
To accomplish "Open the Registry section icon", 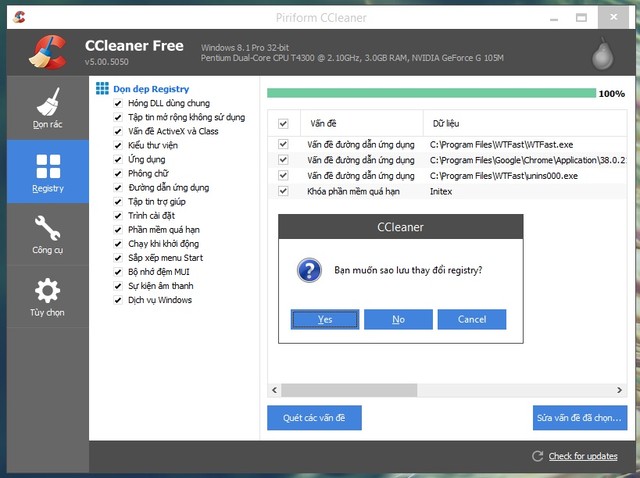I will (47, 166).
